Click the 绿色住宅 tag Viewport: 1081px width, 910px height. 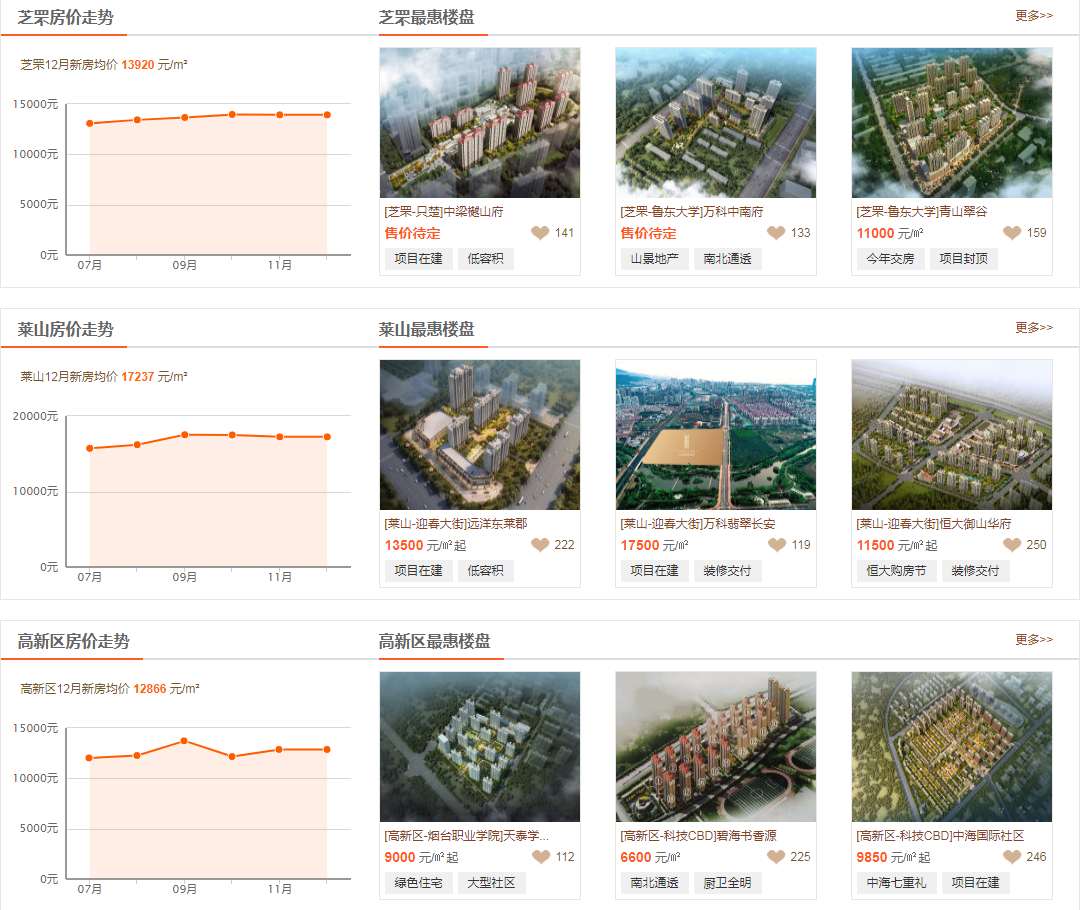(418, 882)
